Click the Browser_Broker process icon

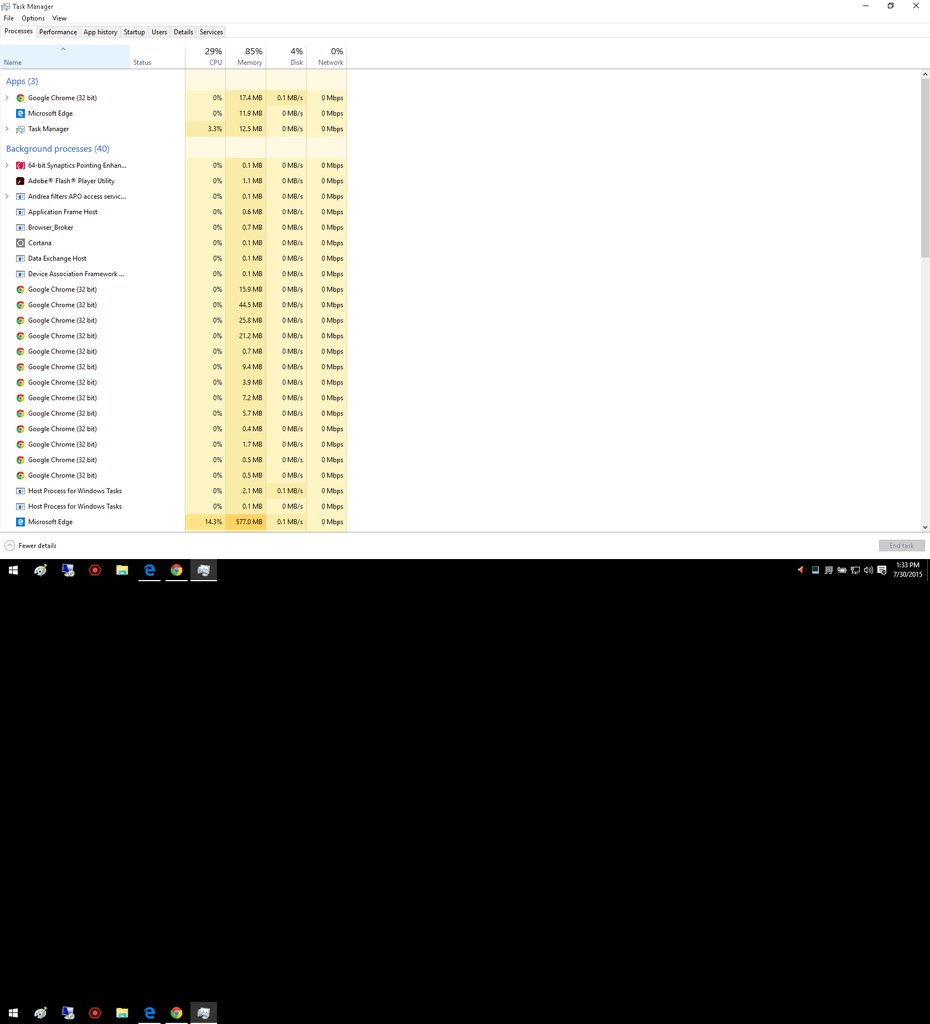click(x=20, y=227)
